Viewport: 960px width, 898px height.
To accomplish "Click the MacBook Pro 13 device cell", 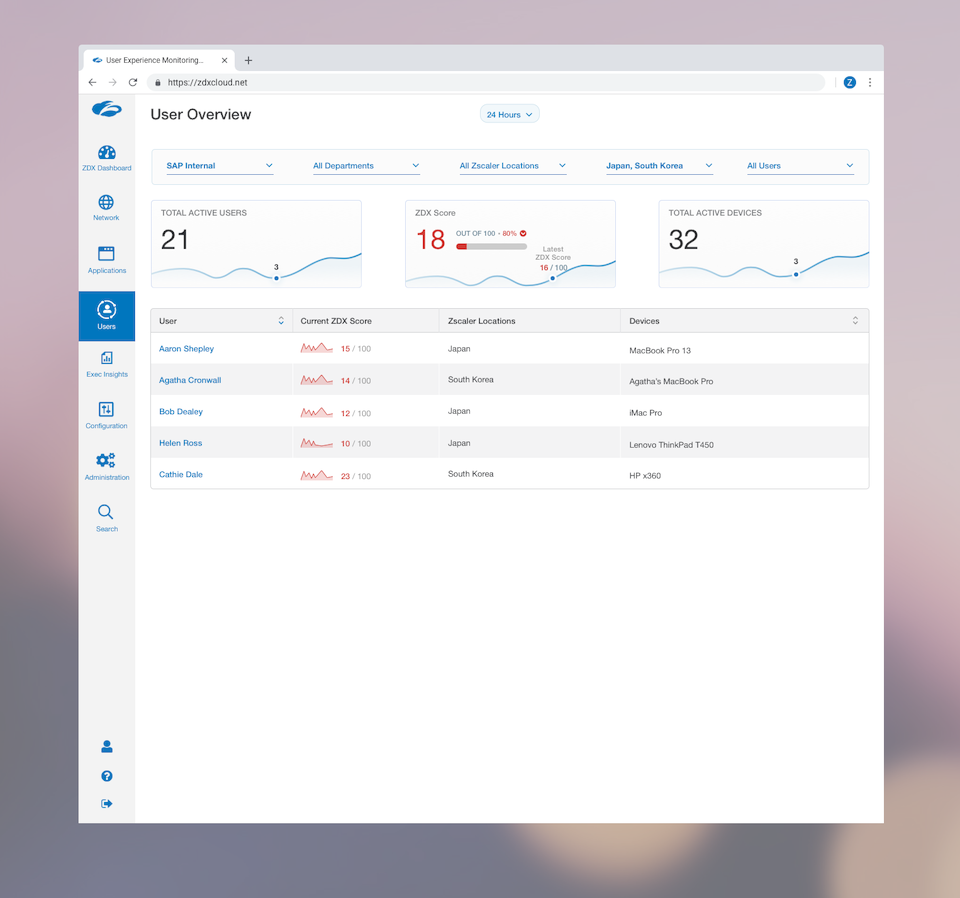I will 660,351.
